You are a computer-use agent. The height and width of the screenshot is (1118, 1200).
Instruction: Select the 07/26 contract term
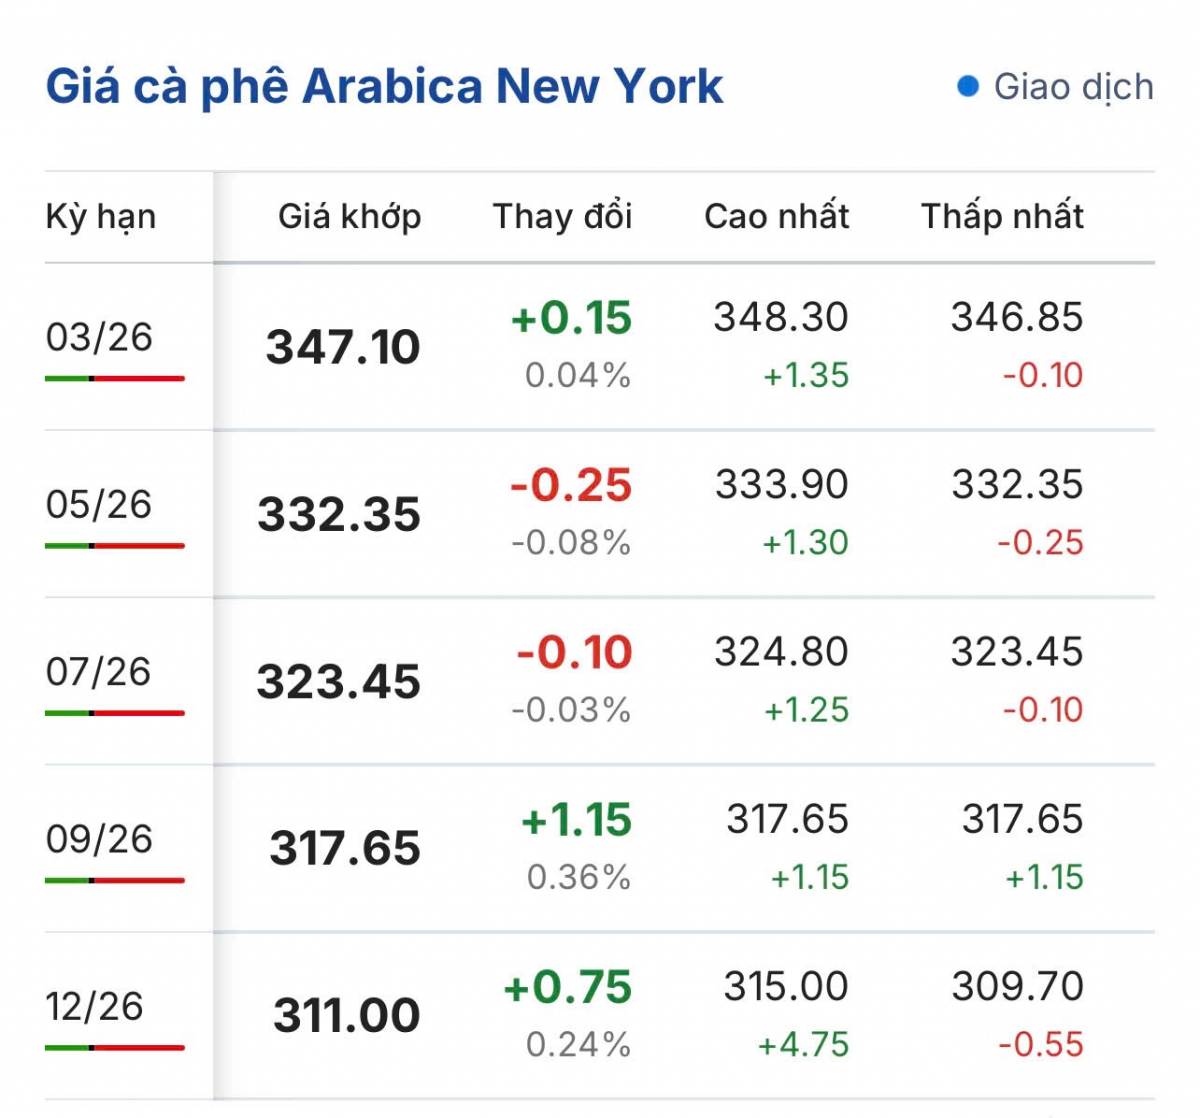pos(99,672)
